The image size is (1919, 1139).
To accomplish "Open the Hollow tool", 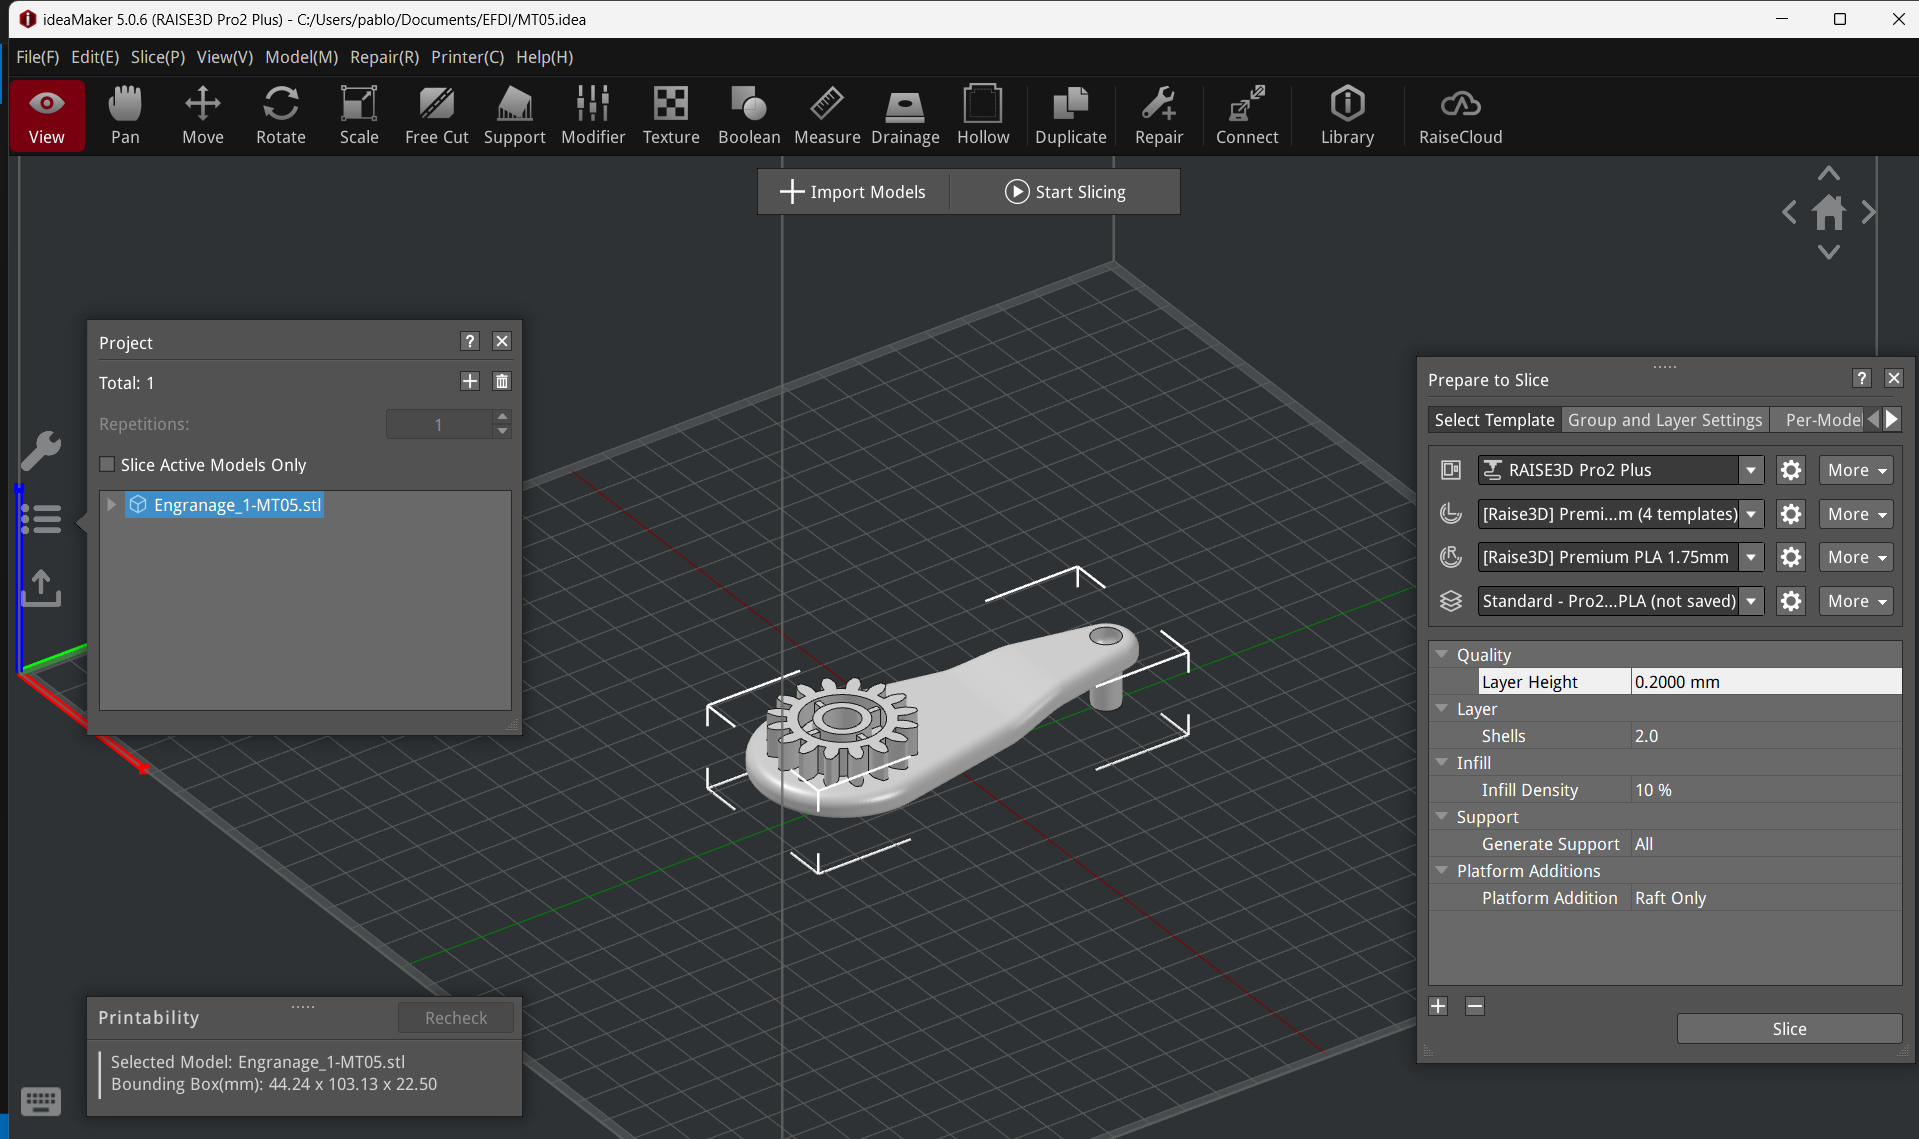I will point(983,116).
